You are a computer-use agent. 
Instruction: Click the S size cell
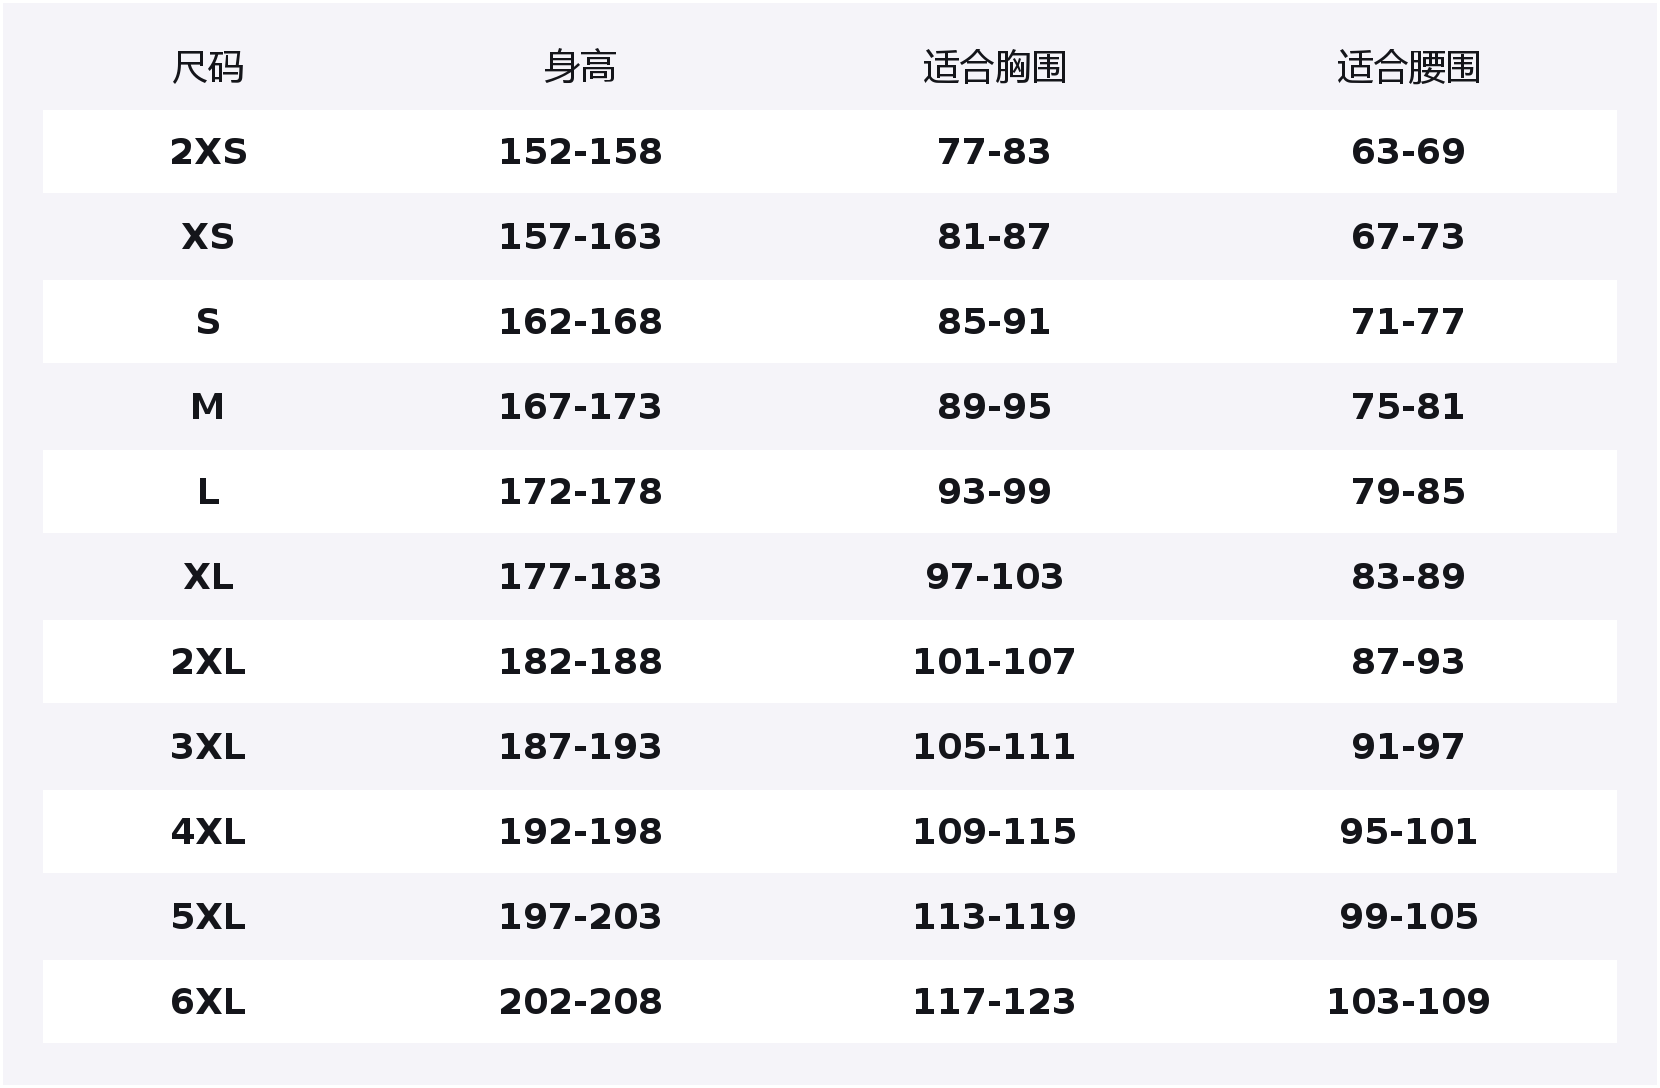[x=208, y=322]
